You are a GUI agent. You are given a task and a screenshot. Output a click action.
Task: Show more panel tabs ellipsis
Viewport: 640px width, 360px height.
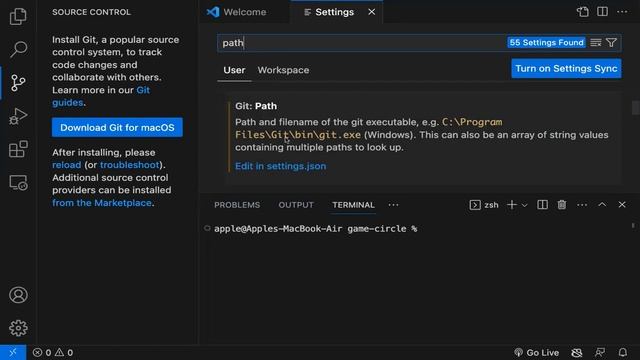[x=393, y=205]
